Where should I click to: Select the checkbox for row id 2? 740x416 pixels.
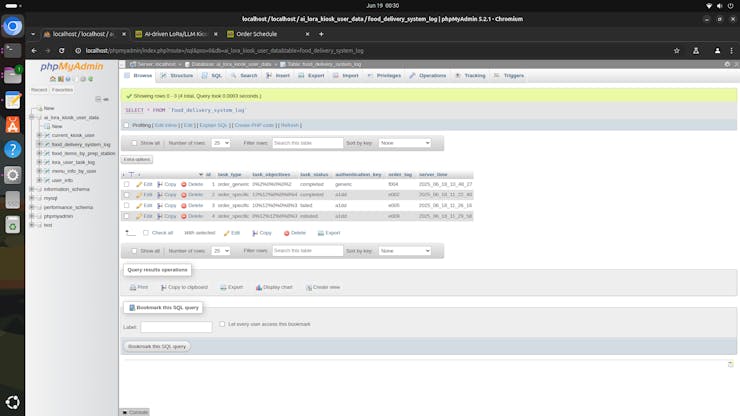pos(126,195)
